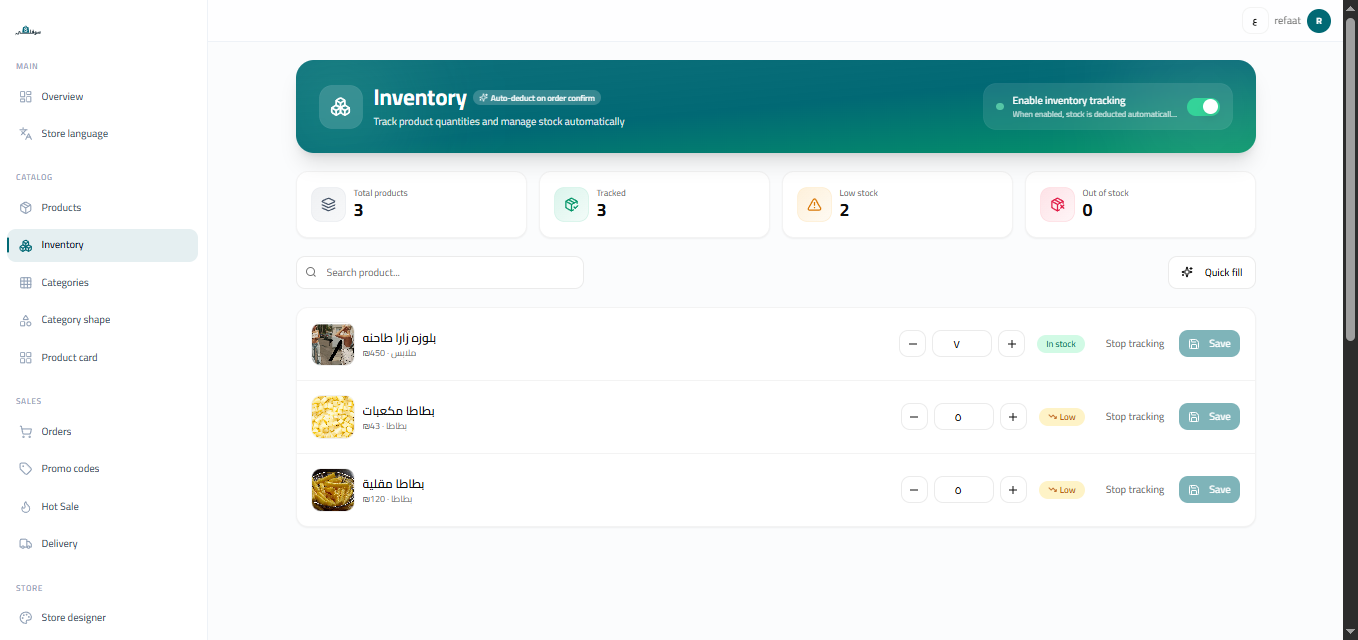The image size is (1358, 640).
Task: Click the Tracked products box icon
Action: [x=571, y=205]
